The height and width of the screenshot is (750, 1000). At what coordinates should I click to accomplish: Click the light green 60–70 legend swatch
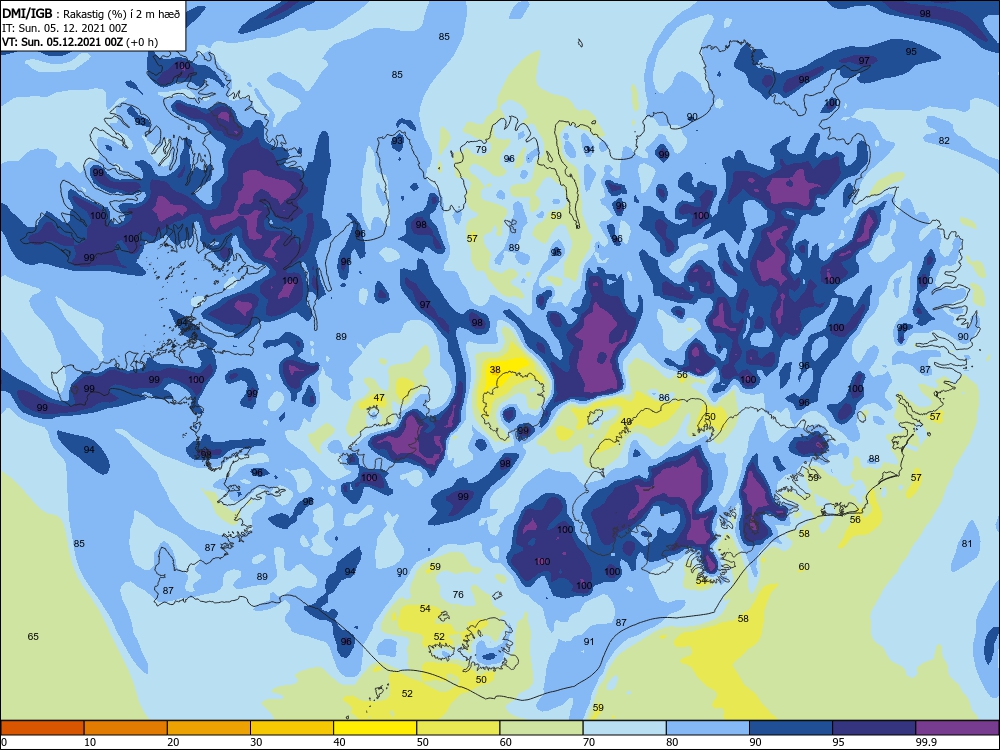coord(541,728)
